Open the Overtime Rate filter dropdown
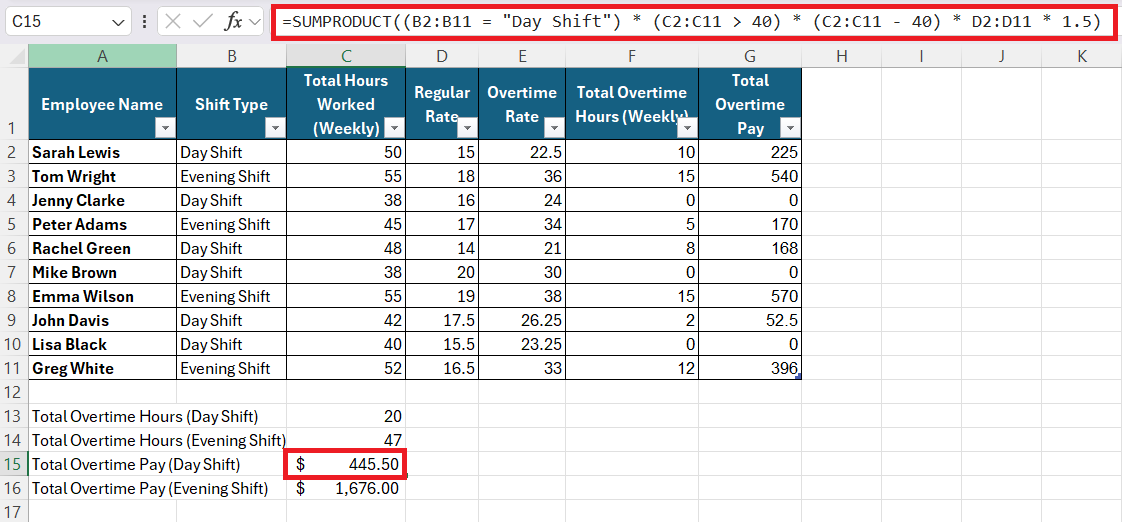 [555, 127]
